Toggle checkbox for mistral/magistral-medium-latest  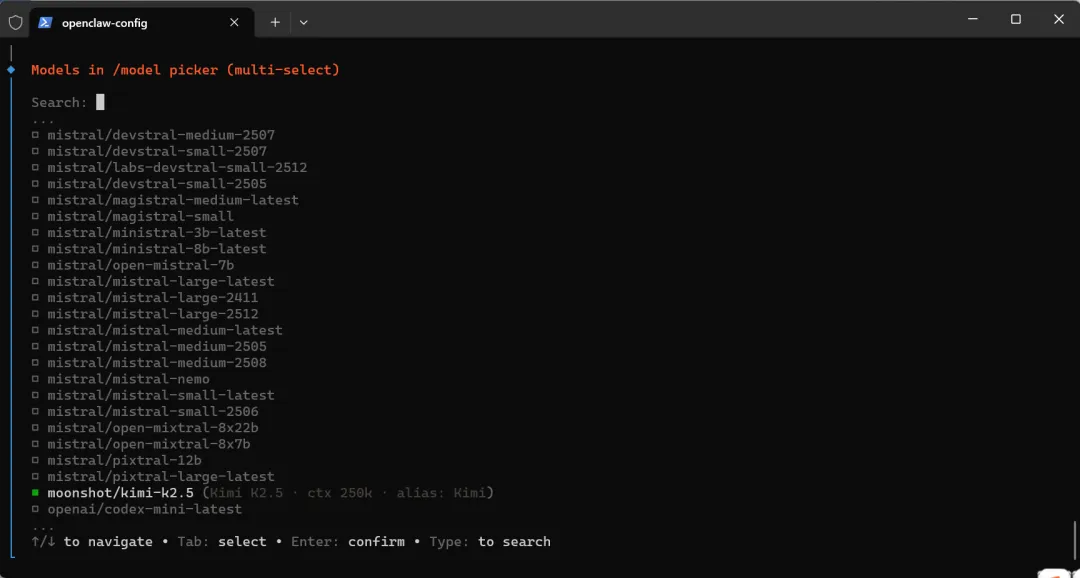(x=35, y=200)
